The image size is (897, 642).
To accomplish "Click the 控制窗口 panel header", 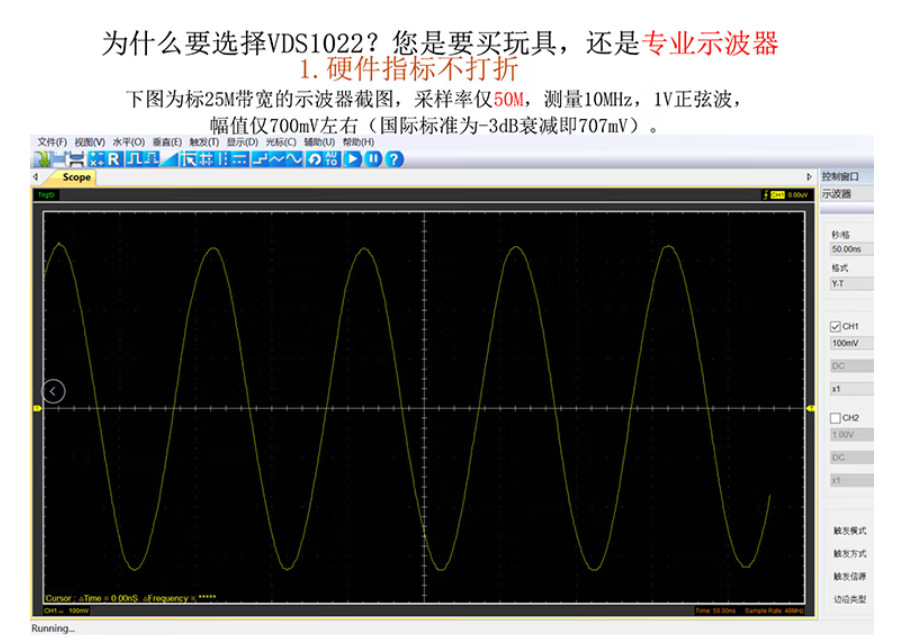I will coord(840,176).
